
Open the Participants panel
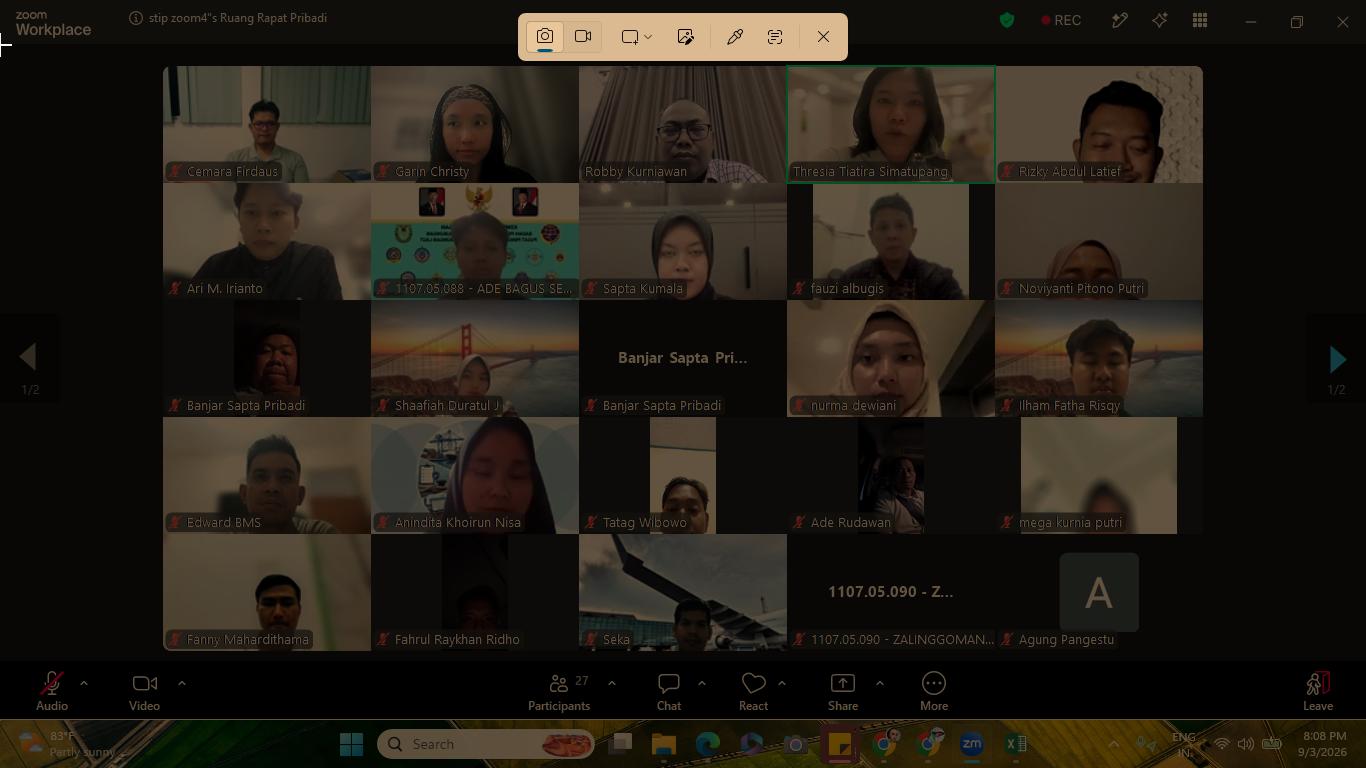coord(559,691)
